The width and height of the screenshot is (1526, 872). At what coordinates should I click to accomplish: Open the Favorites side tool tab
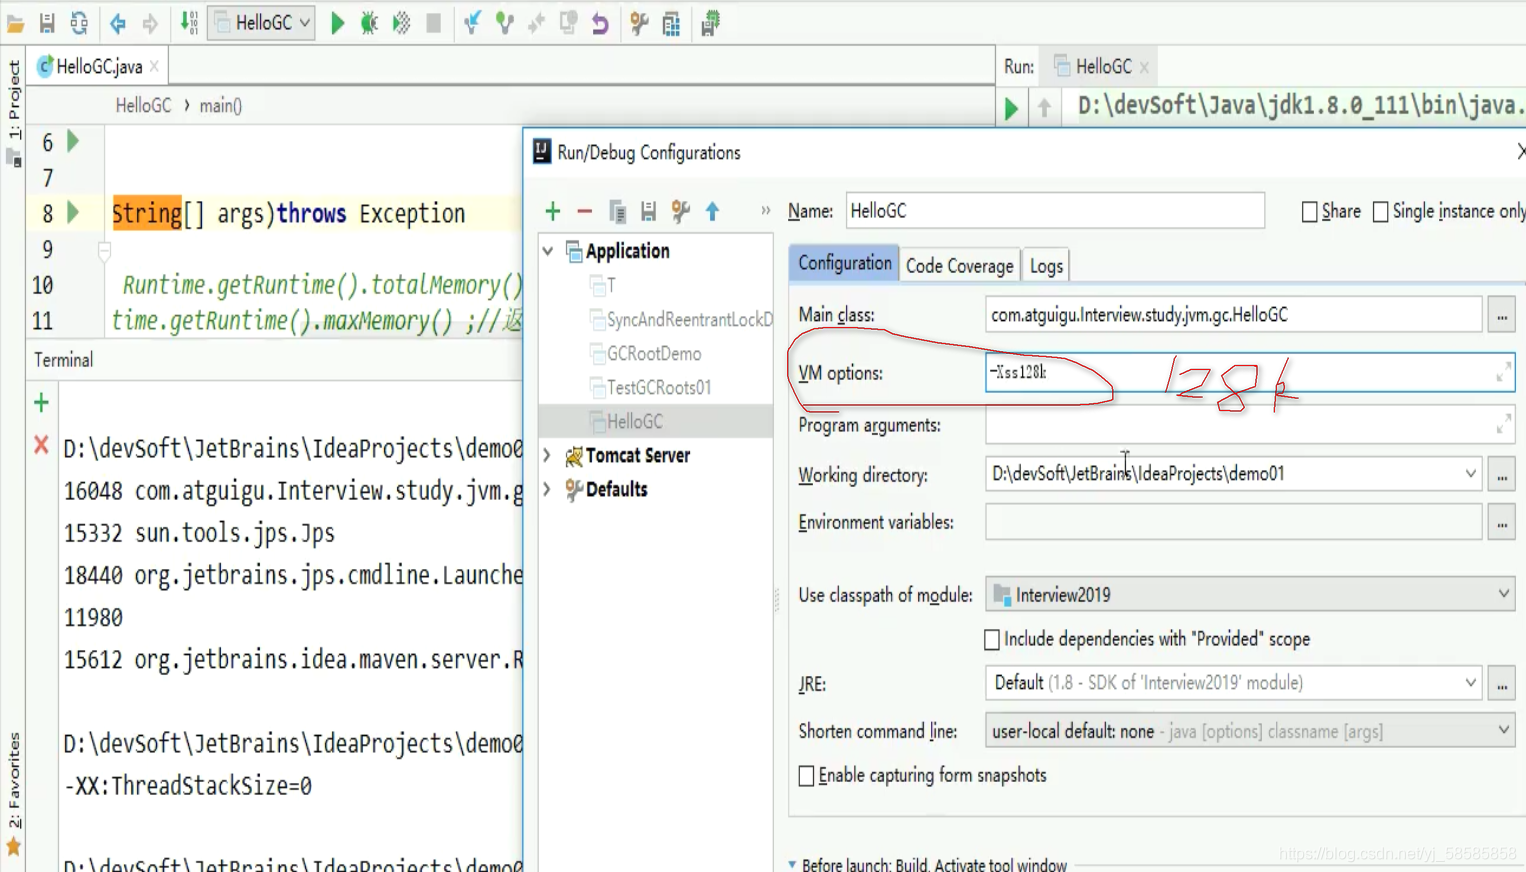pos(13,781)
